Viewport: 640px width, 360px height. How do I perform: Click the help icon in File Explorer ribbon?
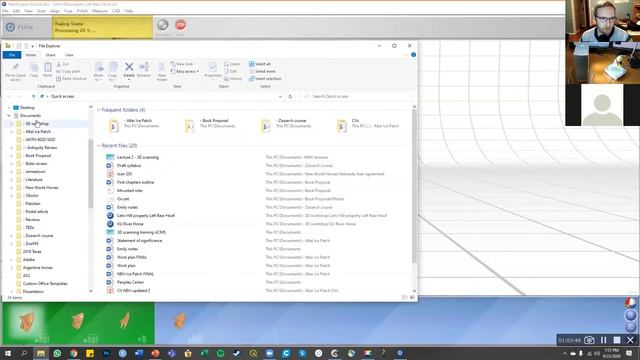pos(413,55)
